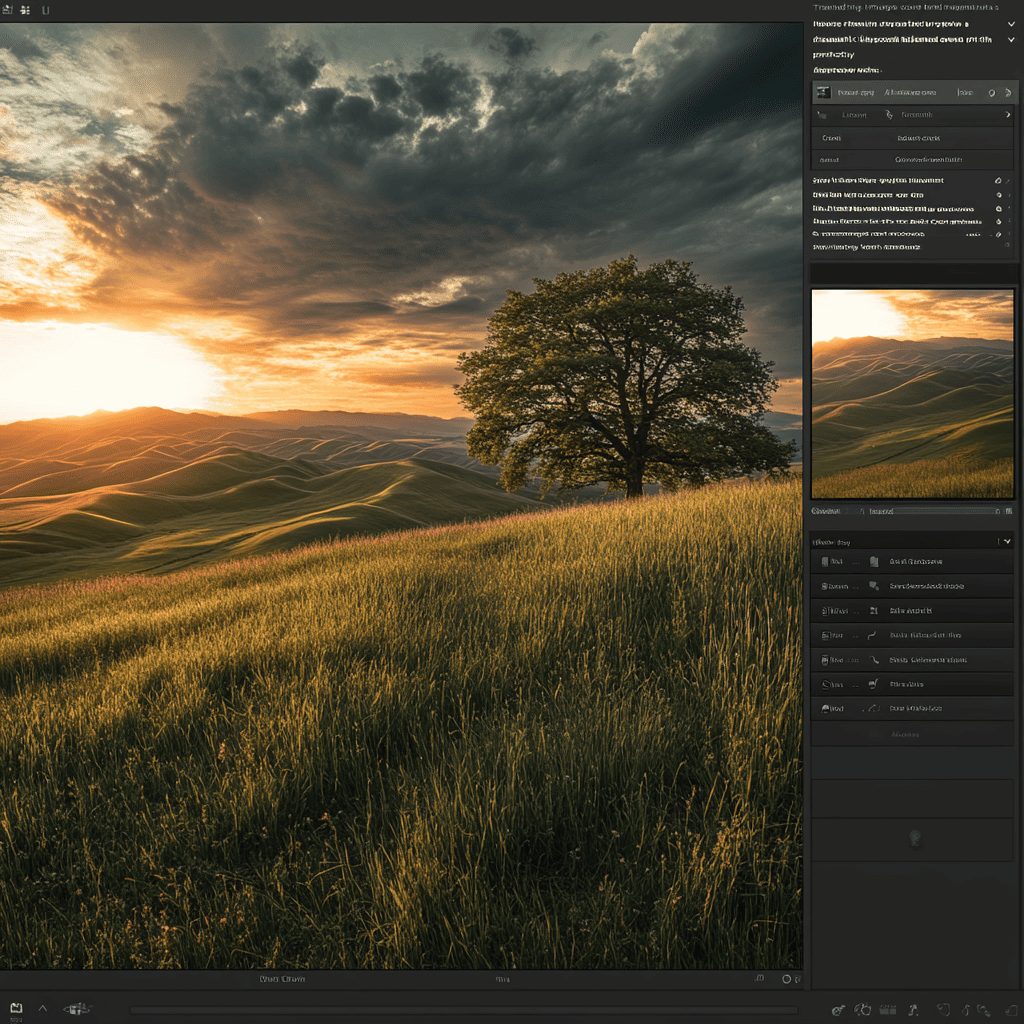Click the small thumbnail icon in the highlighted panel row
Screen dimensions: 1024x1024
point(824,93)
